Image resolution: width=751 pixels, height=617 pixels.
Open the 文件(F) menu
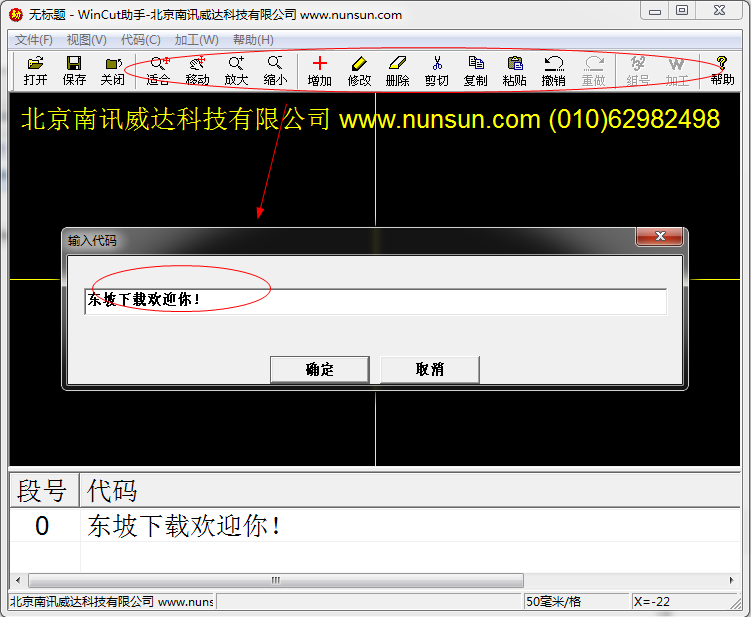coord(34,40)
